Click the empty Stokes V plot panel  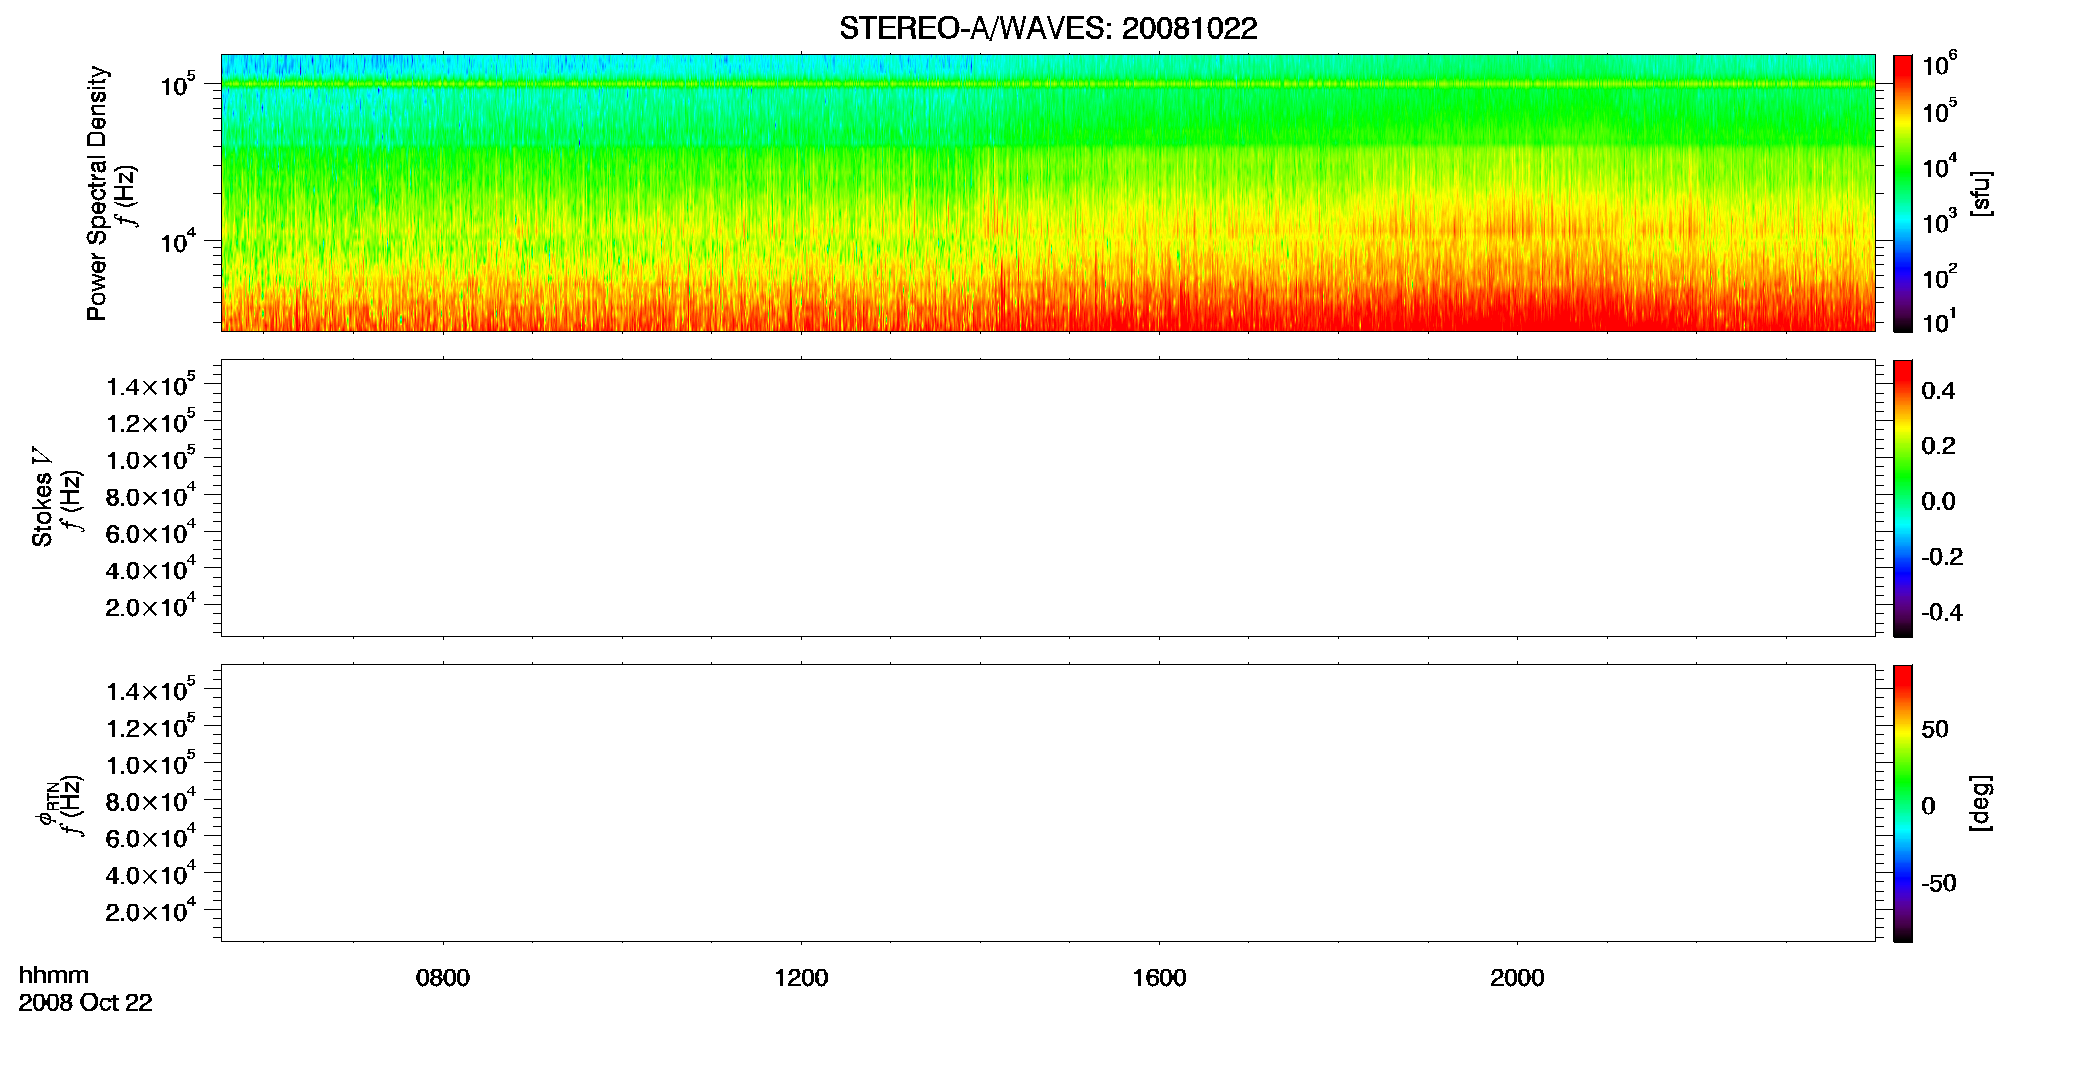tap(1048, 498)
